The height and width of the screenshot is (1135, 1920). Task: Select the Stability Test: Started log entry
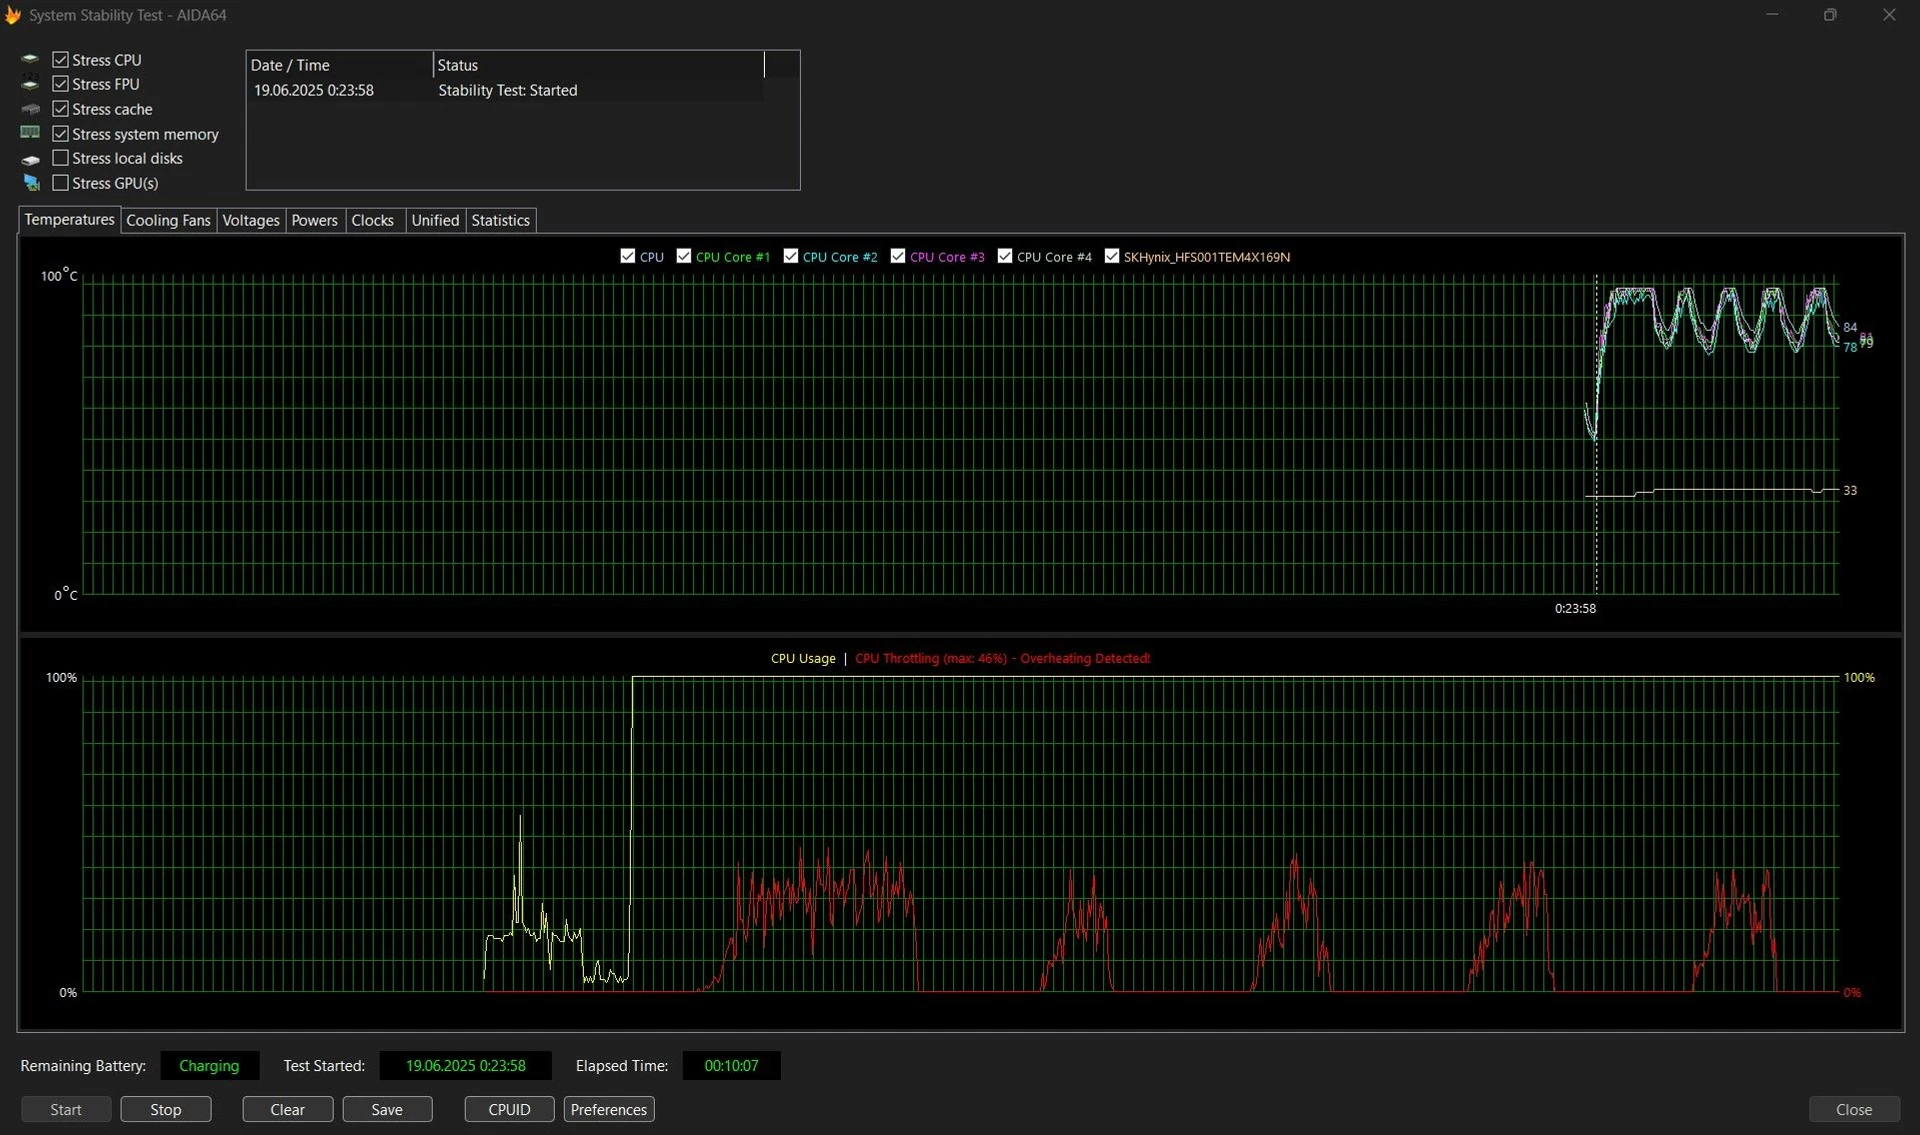click(x=507, y=90)
